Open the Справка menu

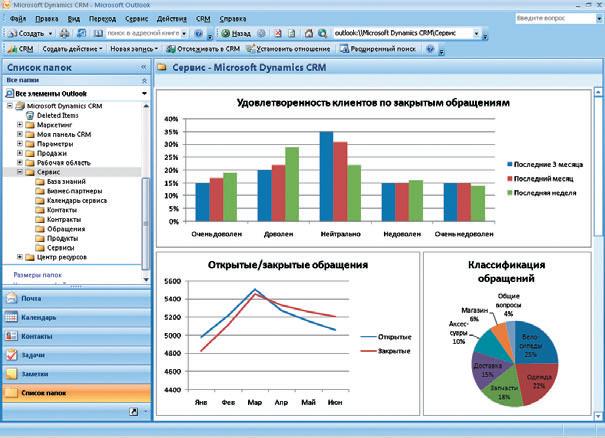coord(233,19)
